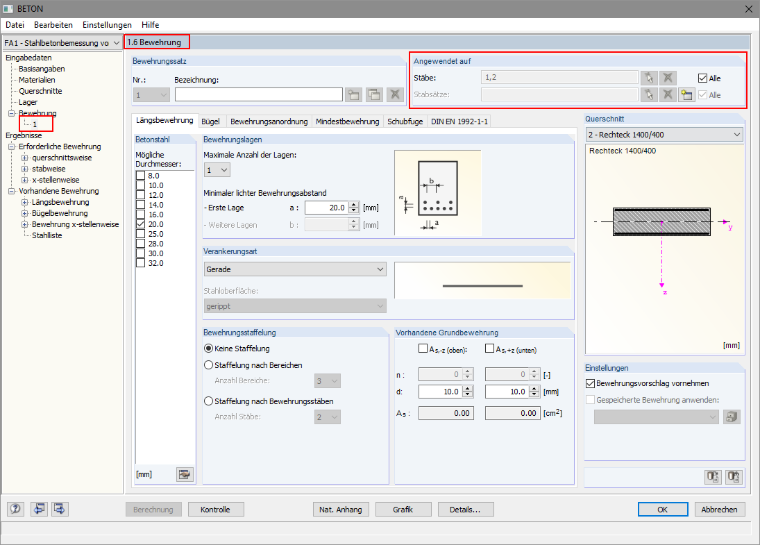The height and width of the screenshot is (545, 760).
Task: Toggle Bewehrungsvorschlag vornehmen checkbox
Action: coord(590,384)
